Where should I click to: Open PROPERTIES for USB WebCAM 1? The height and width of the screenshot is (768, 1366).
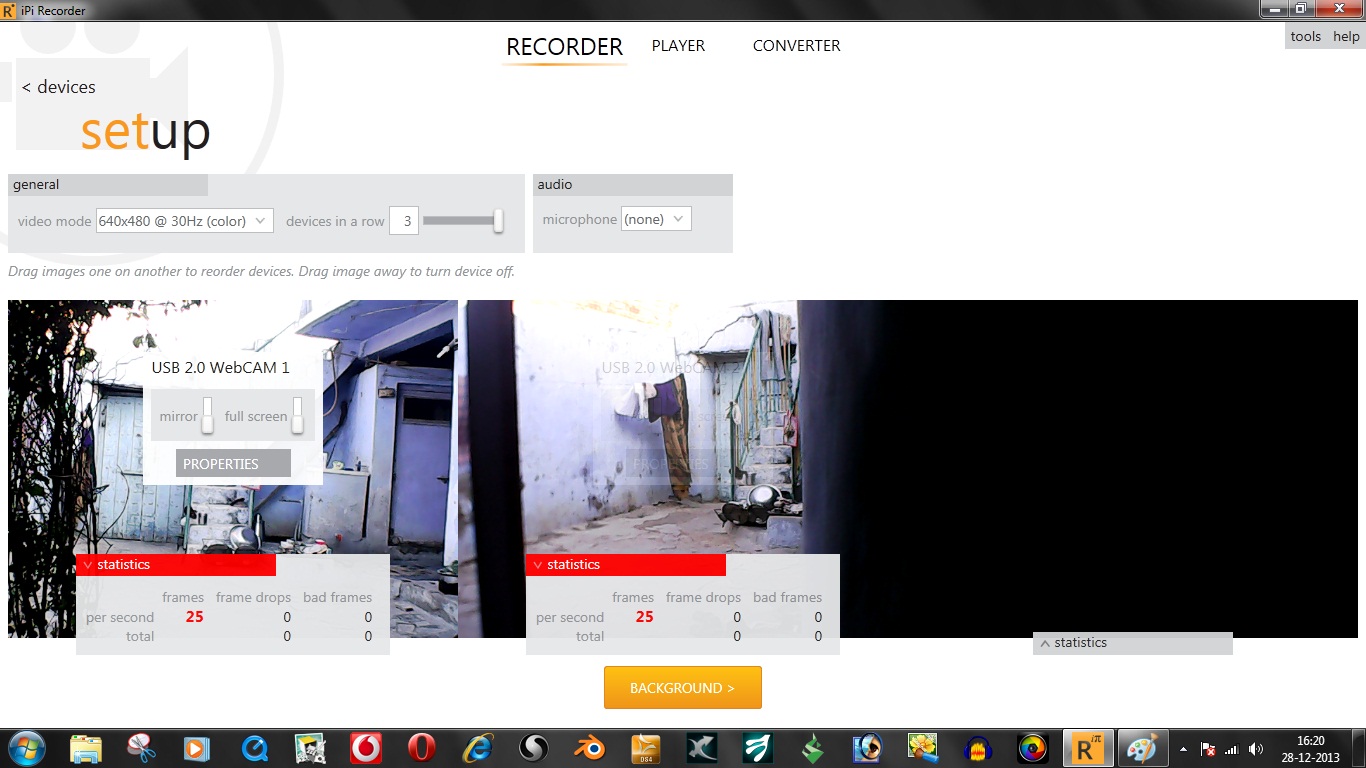(233, 464)
